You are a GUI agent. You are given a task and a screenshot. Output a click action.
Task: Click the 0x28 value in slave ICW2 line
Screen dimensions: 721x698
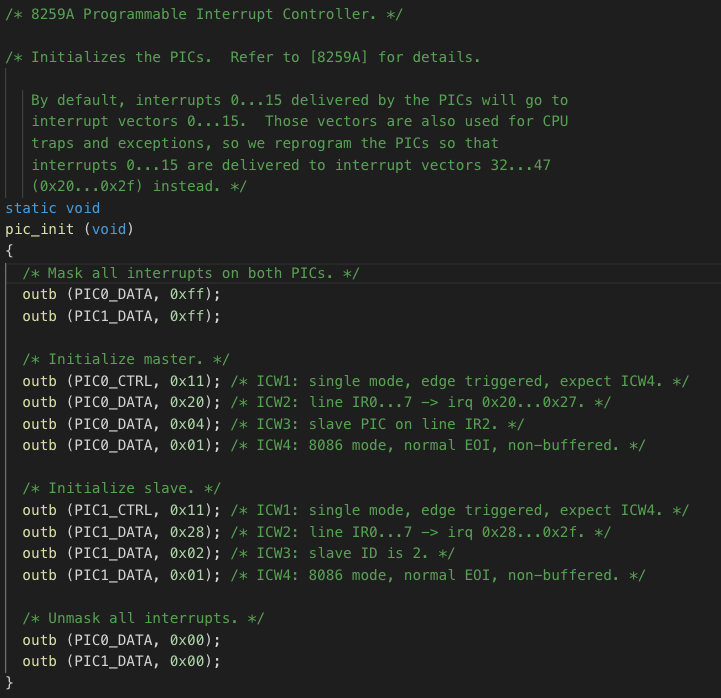coord(188,532)
